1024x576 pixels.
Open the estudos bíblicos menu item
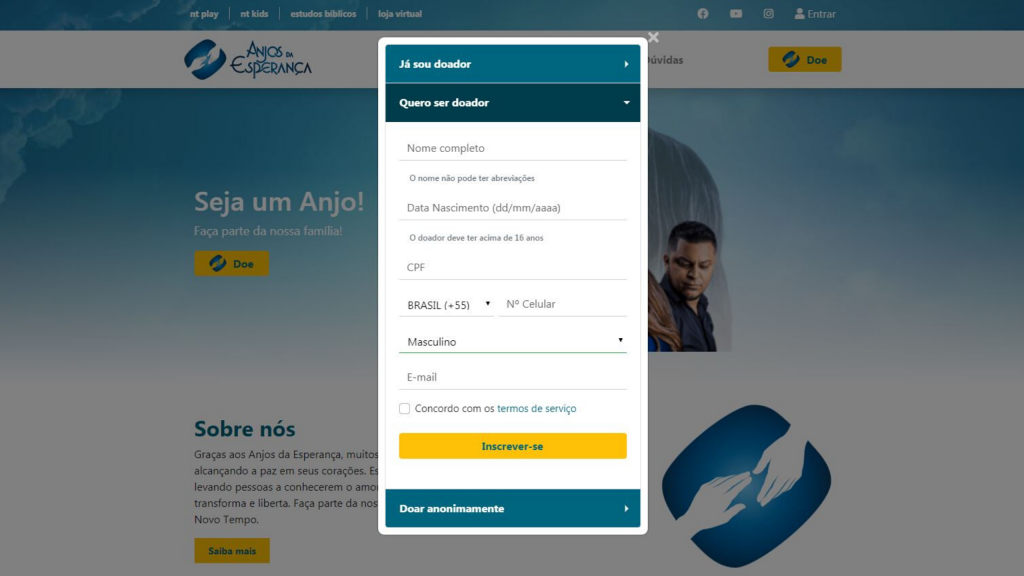coord(323,14)
